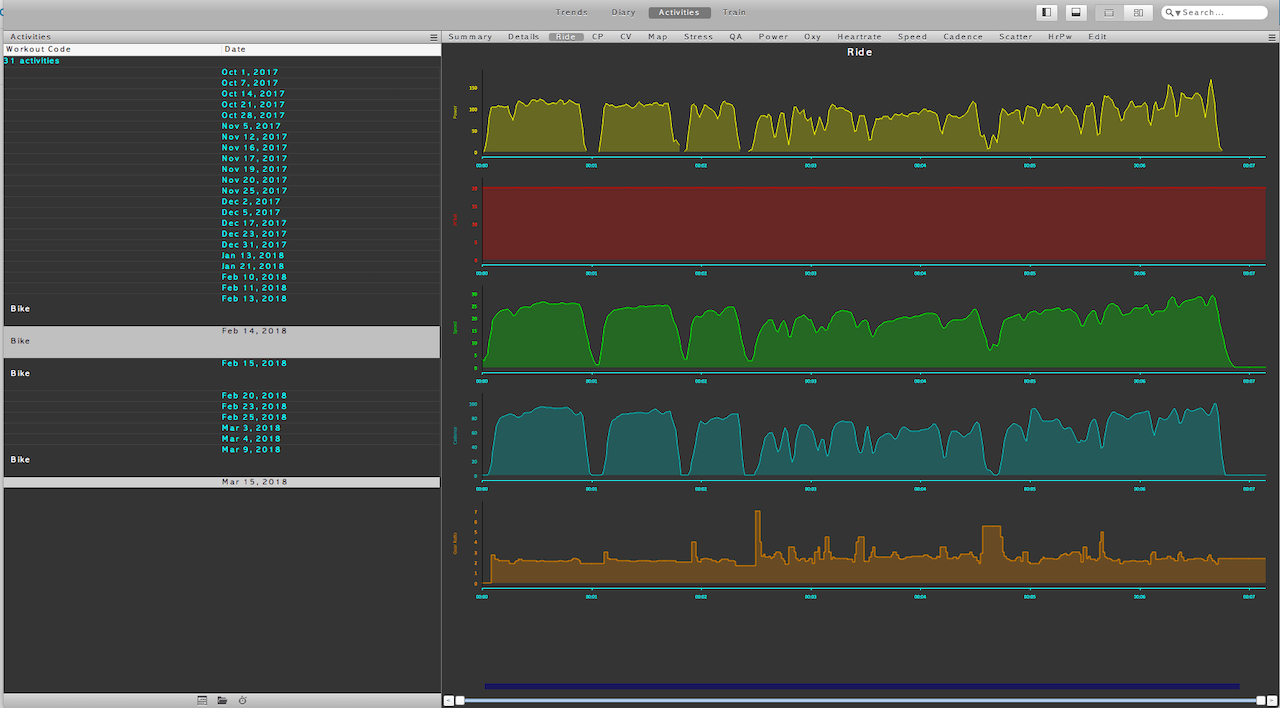Open the Trends view
Viewport: 1280px width, 708px height.
click(x=572, y=13)
